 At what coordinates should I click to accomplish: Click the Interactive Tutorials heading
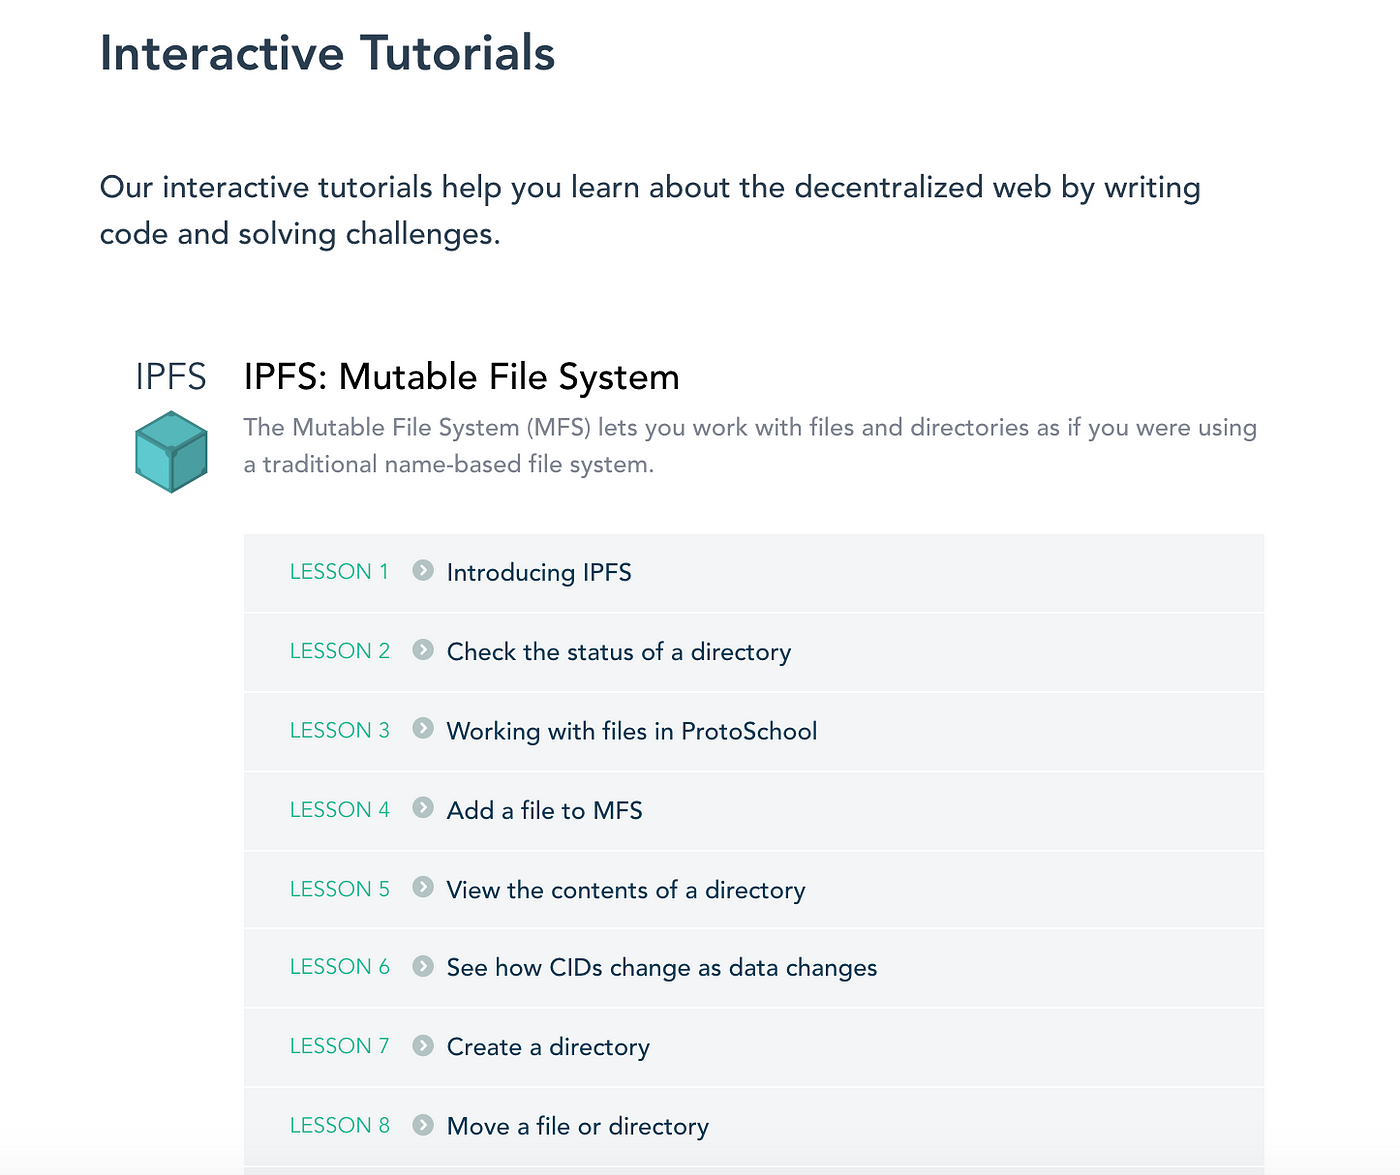[x=327, y=53]
